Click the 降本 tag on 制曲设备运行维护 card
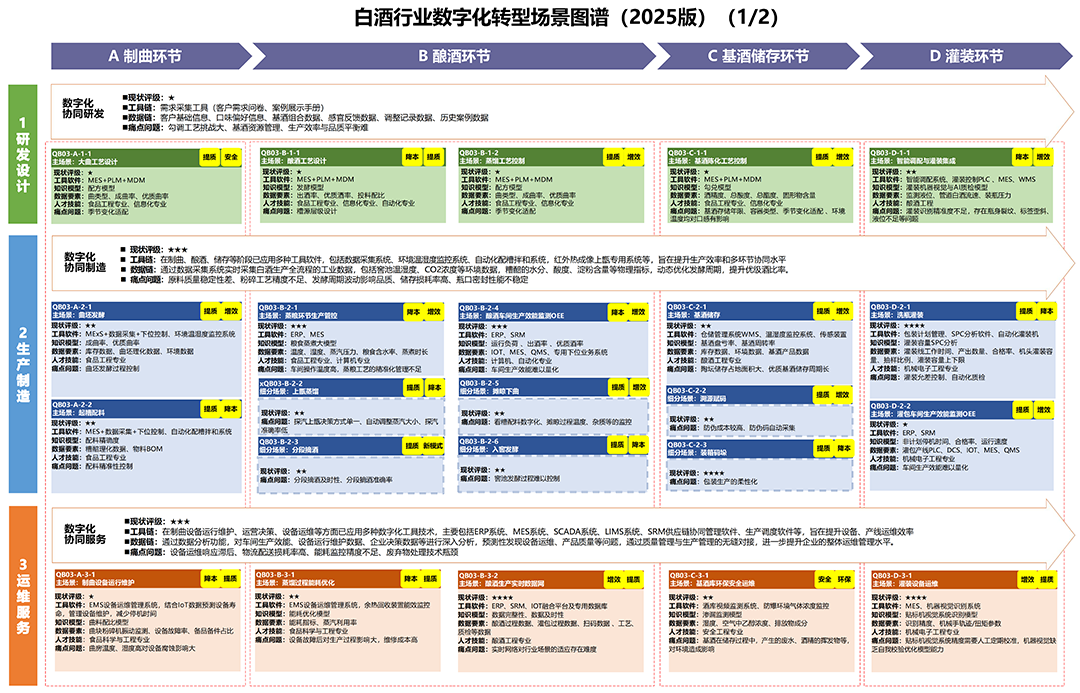The height and width of the screenshot is (693, 1080). 210,579
